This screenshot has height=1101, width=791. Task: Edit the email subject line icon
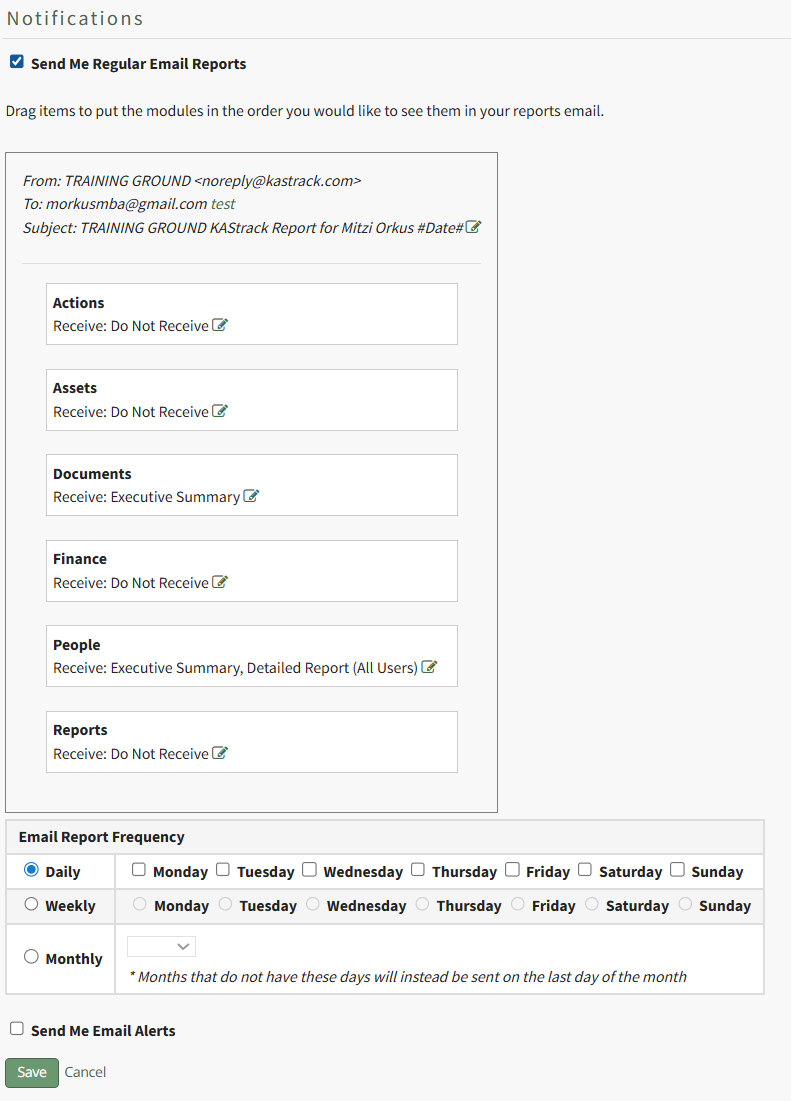473,227
